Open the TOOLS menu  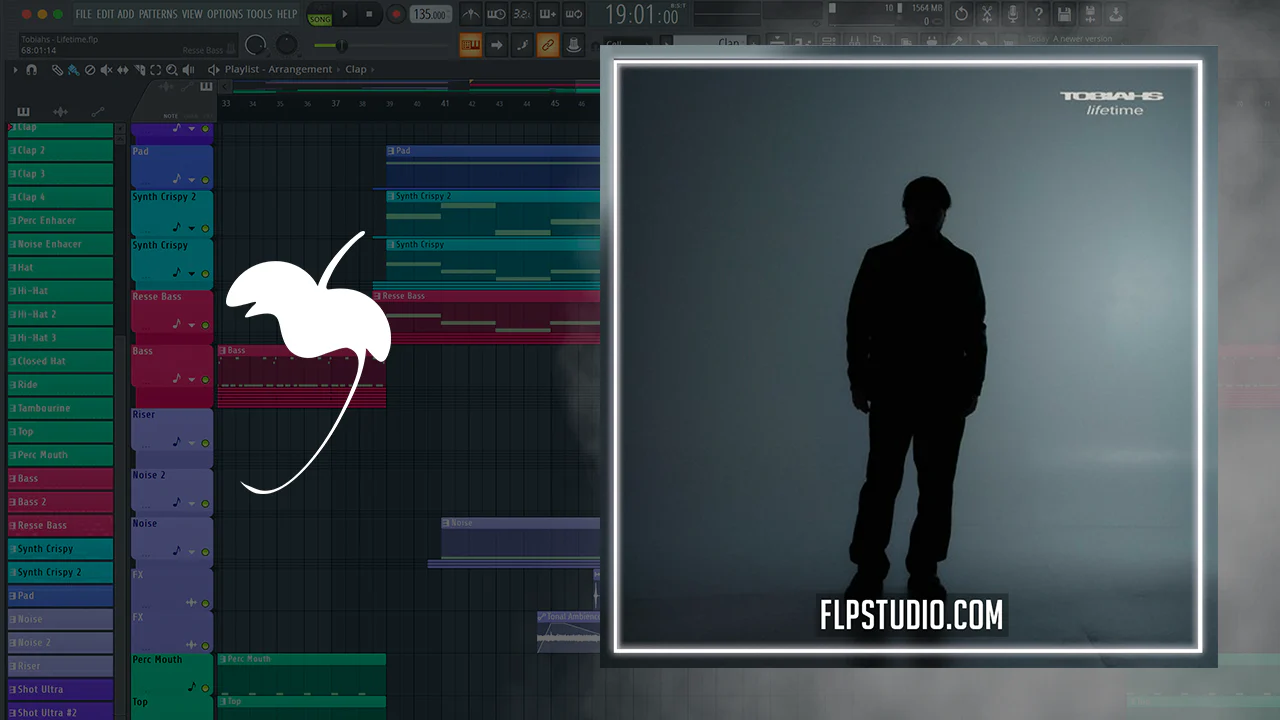click(259, 14)
